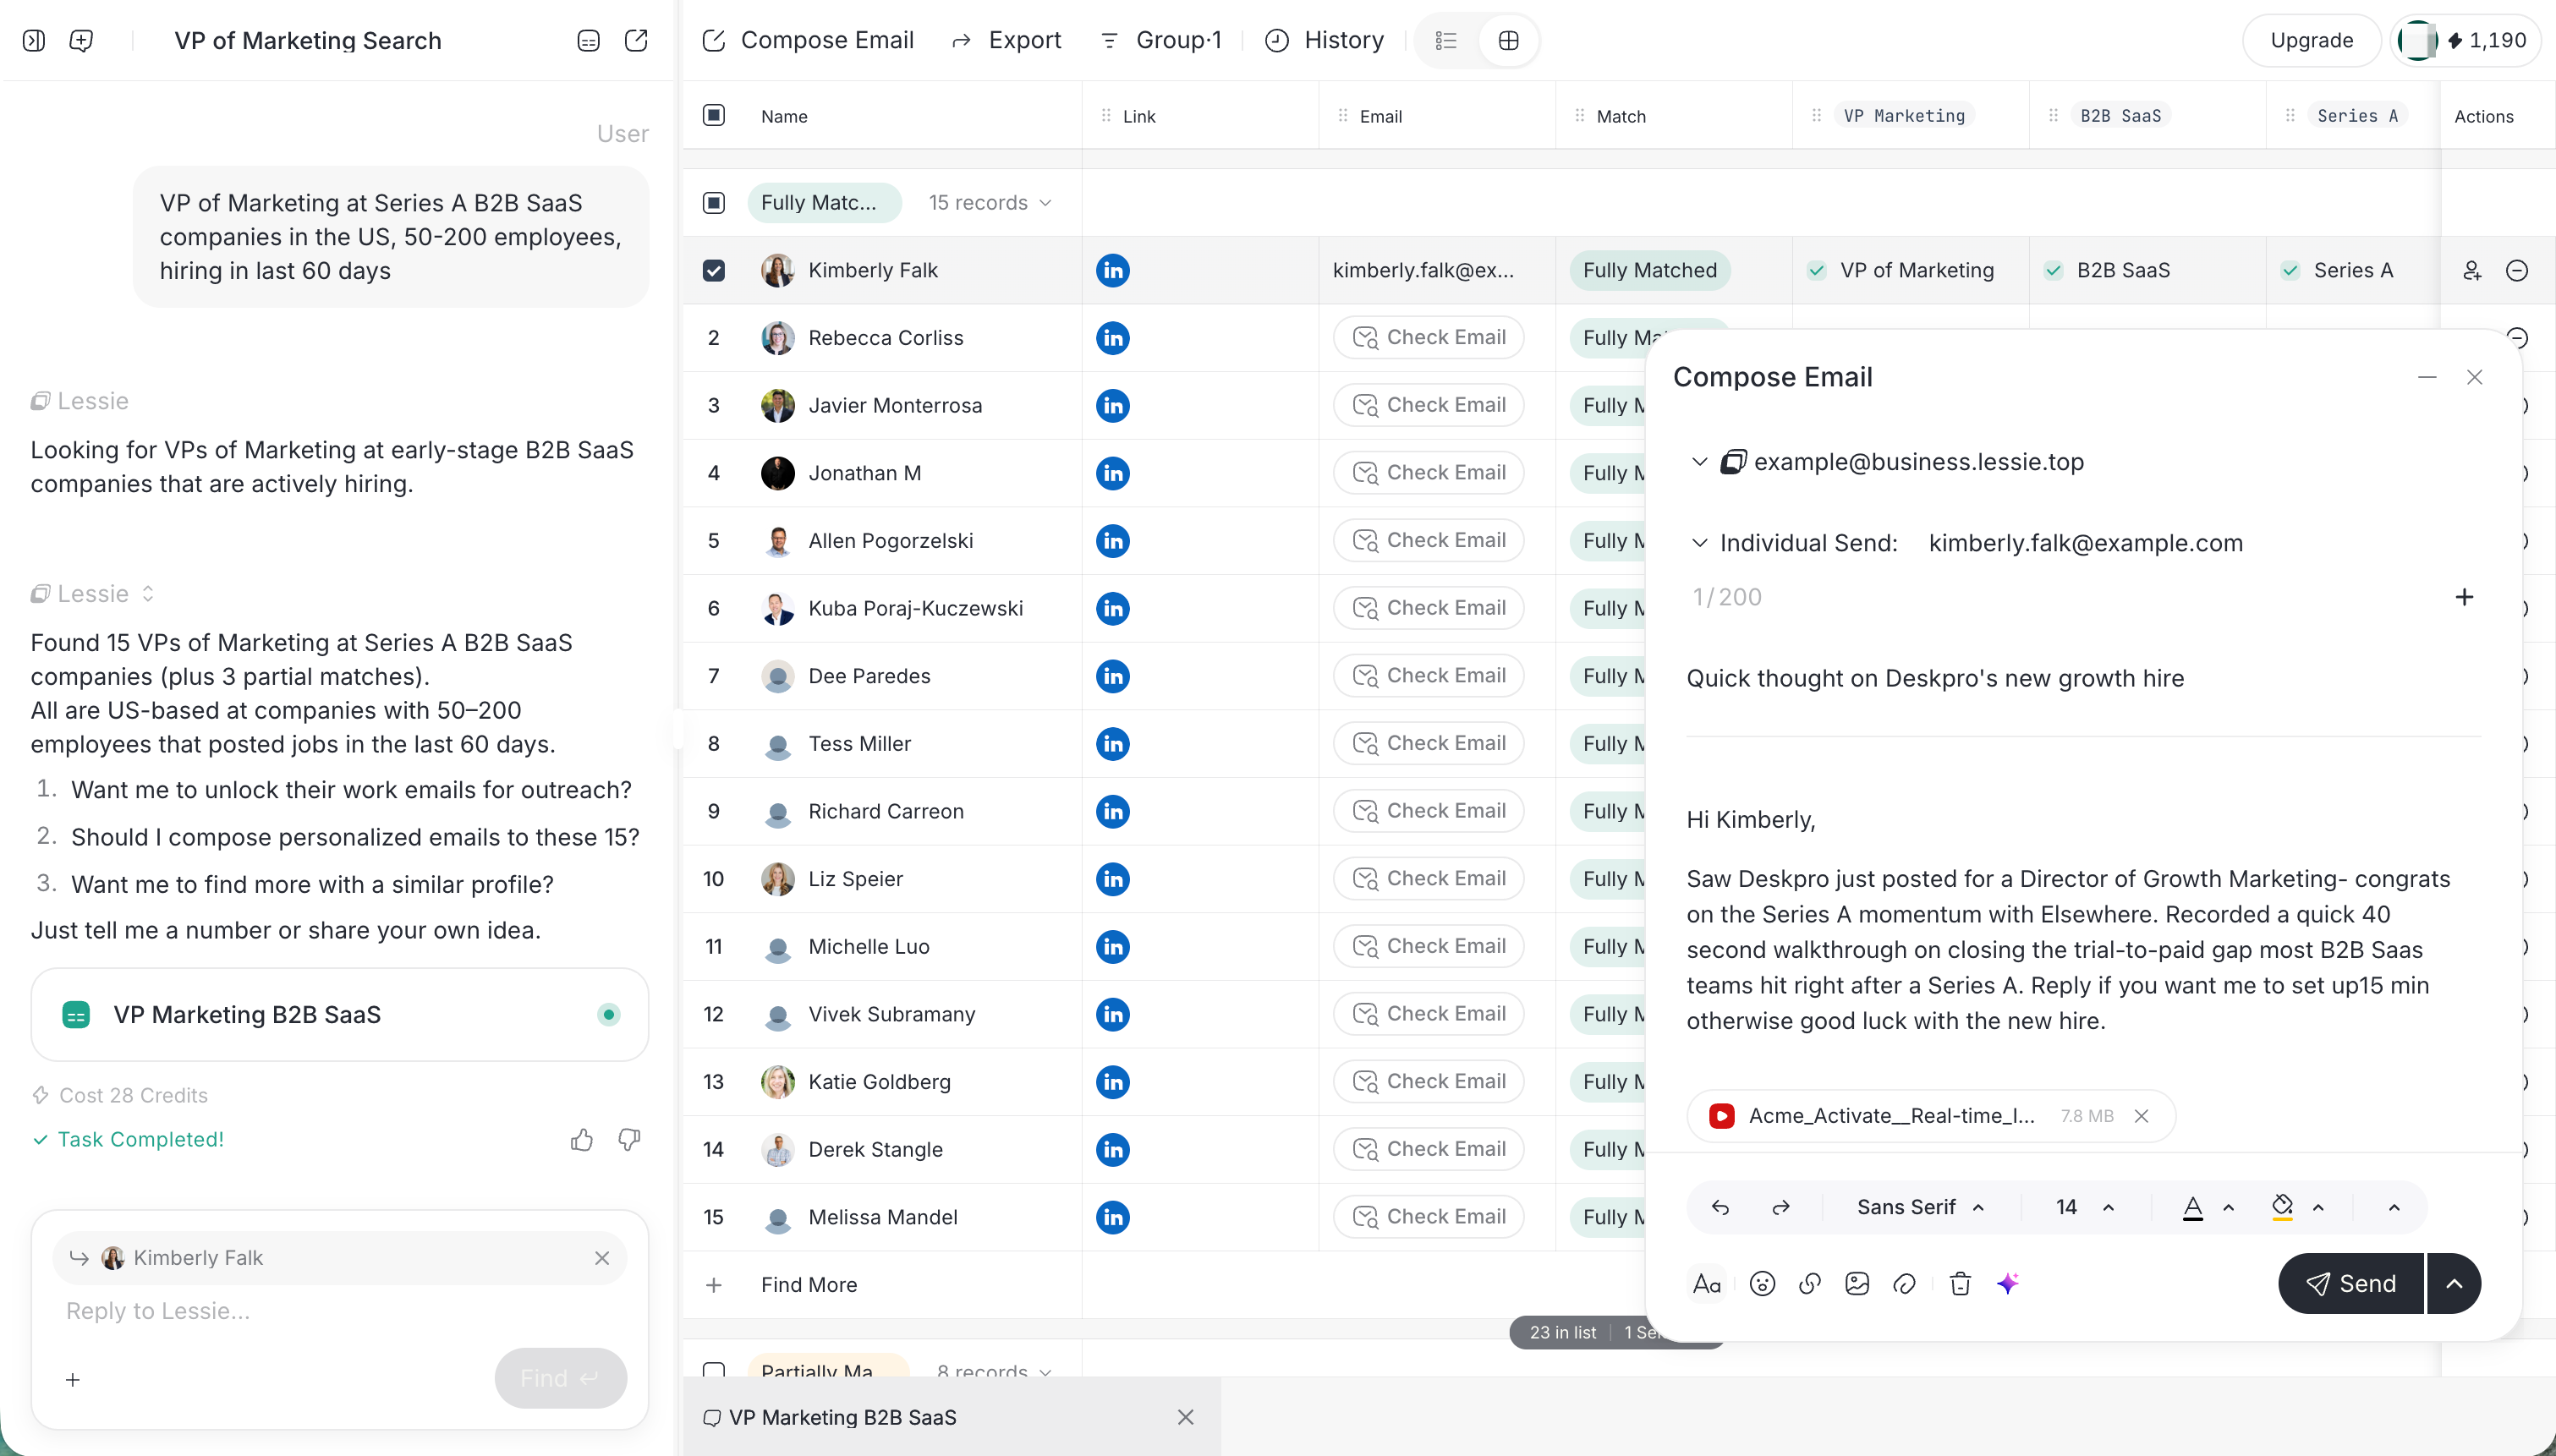Click the remove icon in Kimberly Falk's row

point(2517,270)
